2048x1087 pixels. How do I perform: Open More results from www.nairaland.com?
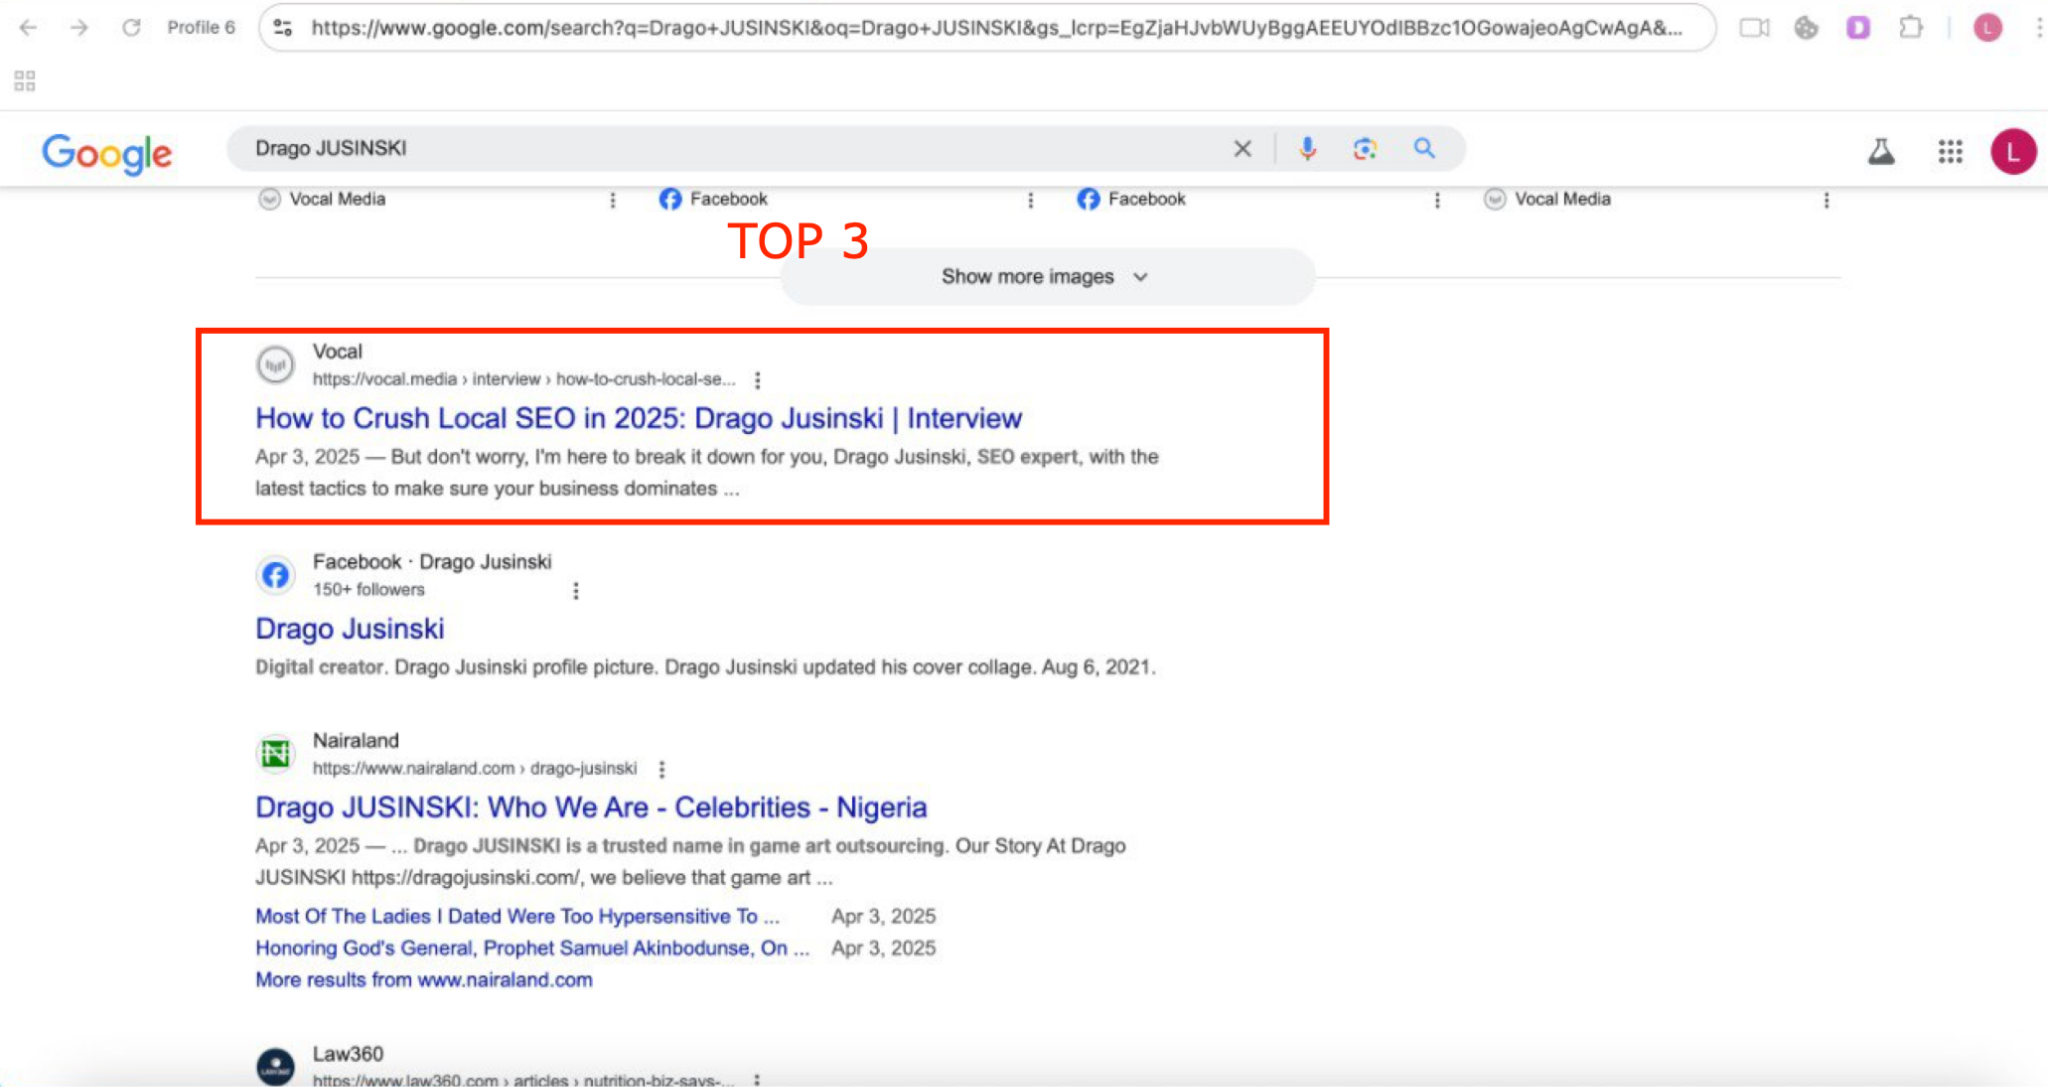[x=424, y=980]
